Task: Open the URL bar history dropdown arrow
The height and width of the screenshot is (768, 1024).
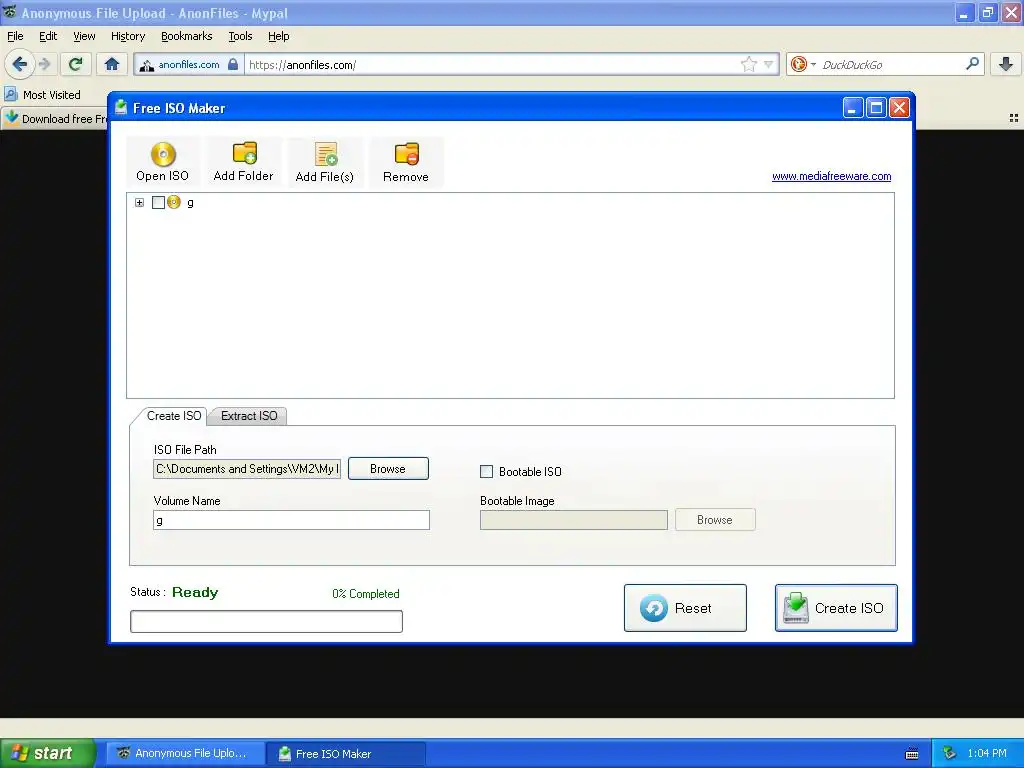Action: [x=769, y=64]
